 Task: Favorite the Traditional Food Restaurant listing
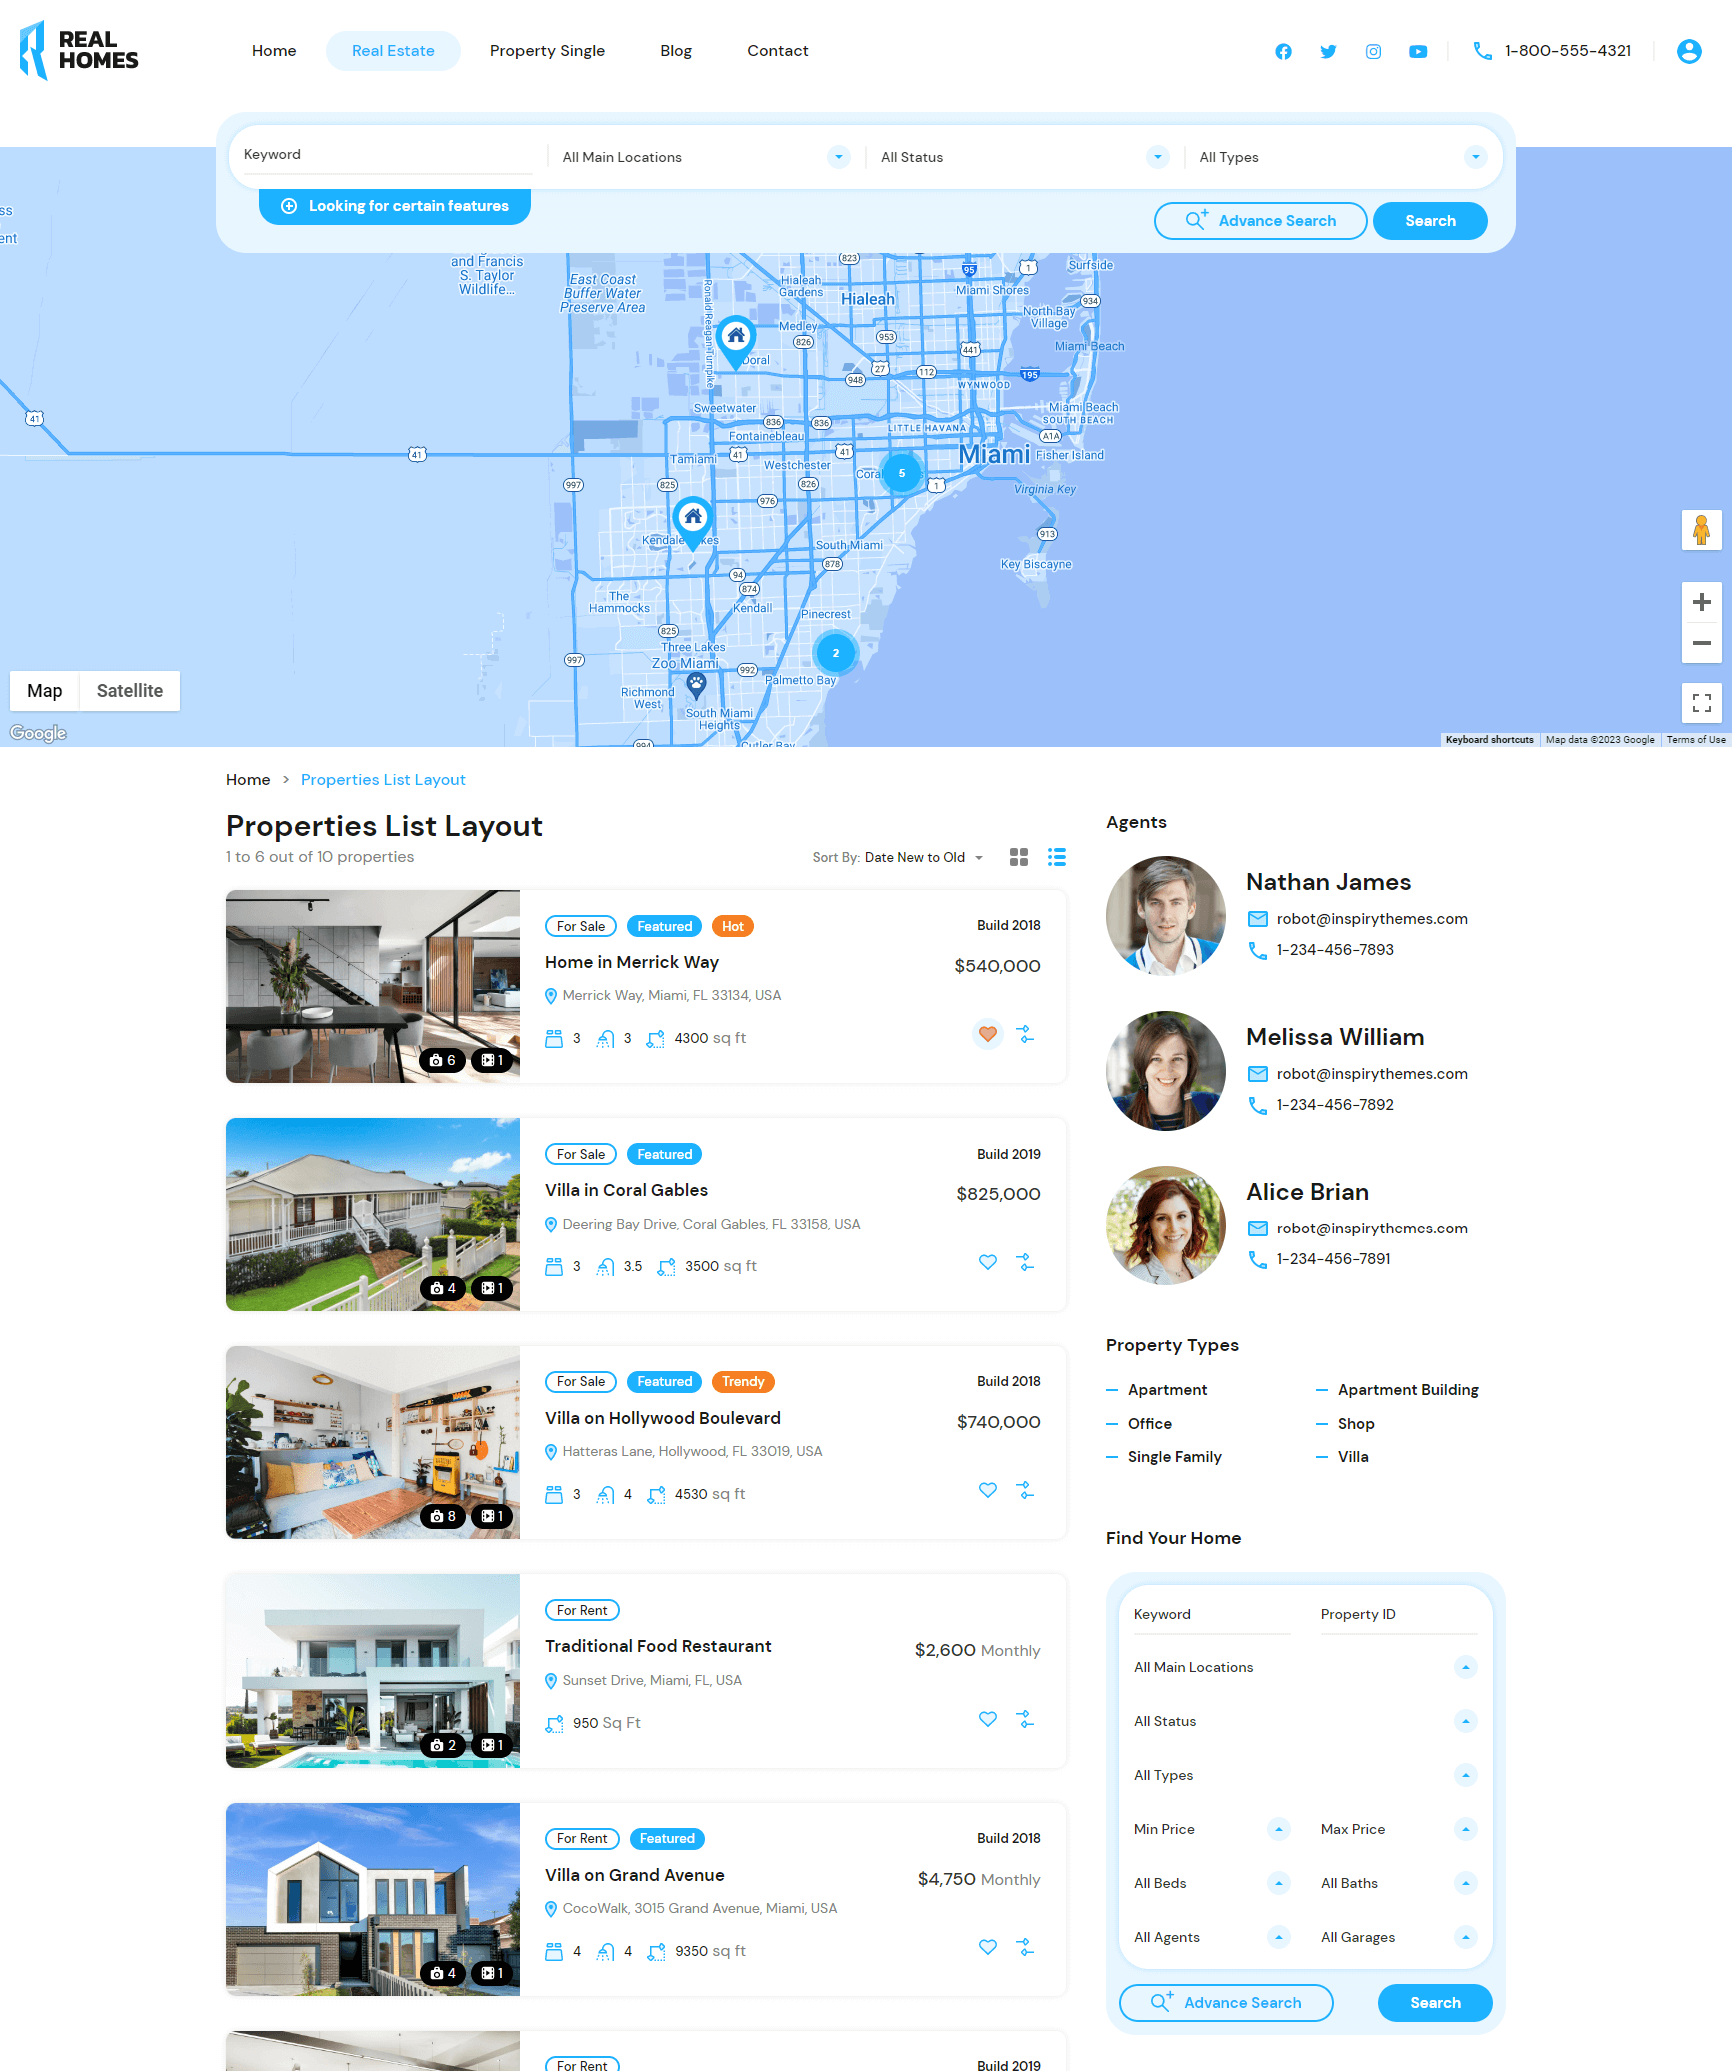(x=988, y=1719)
